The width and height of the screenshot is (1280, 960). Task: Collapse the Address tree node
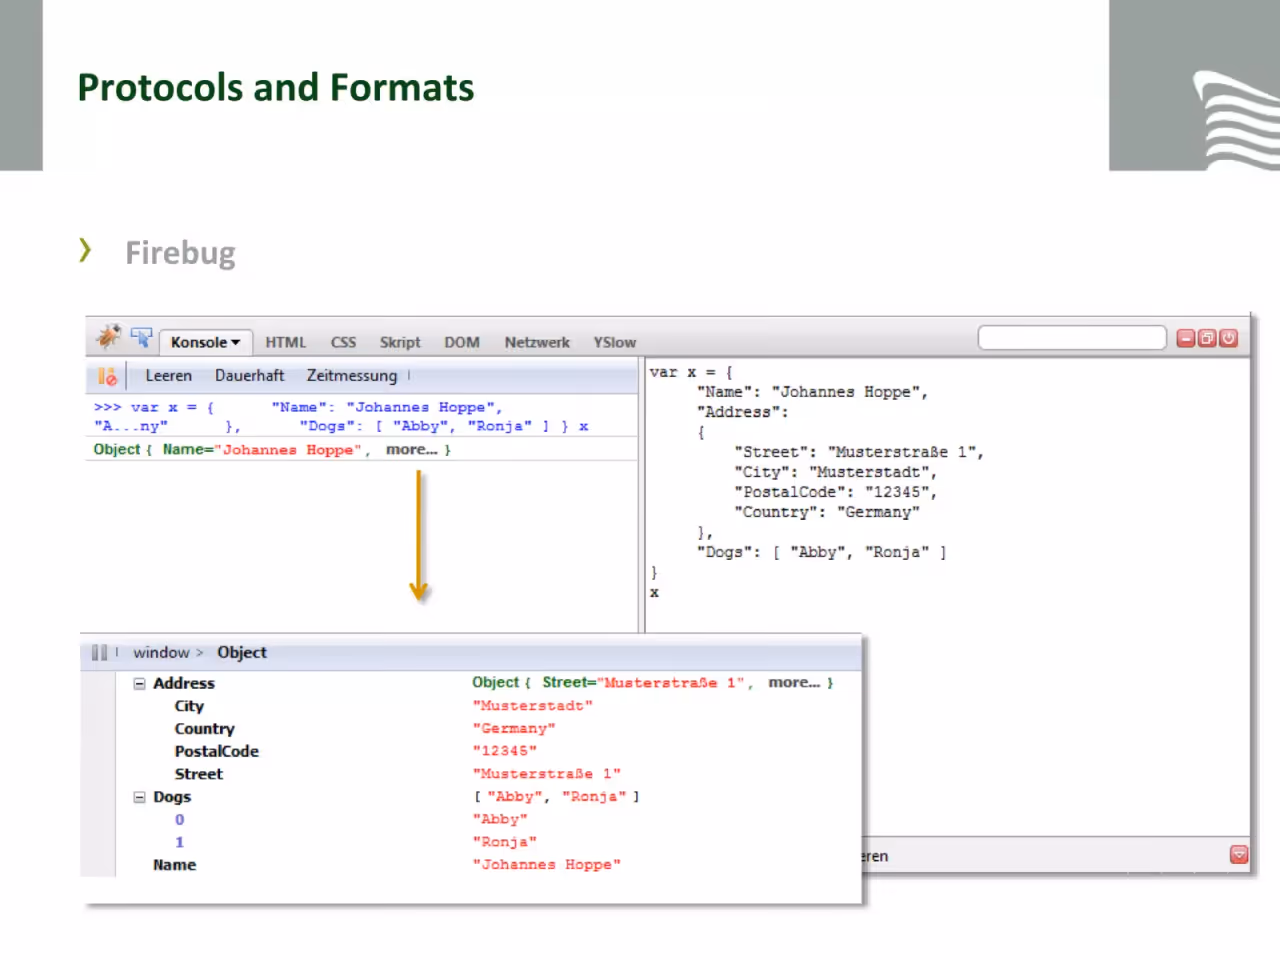coord(139,684)
